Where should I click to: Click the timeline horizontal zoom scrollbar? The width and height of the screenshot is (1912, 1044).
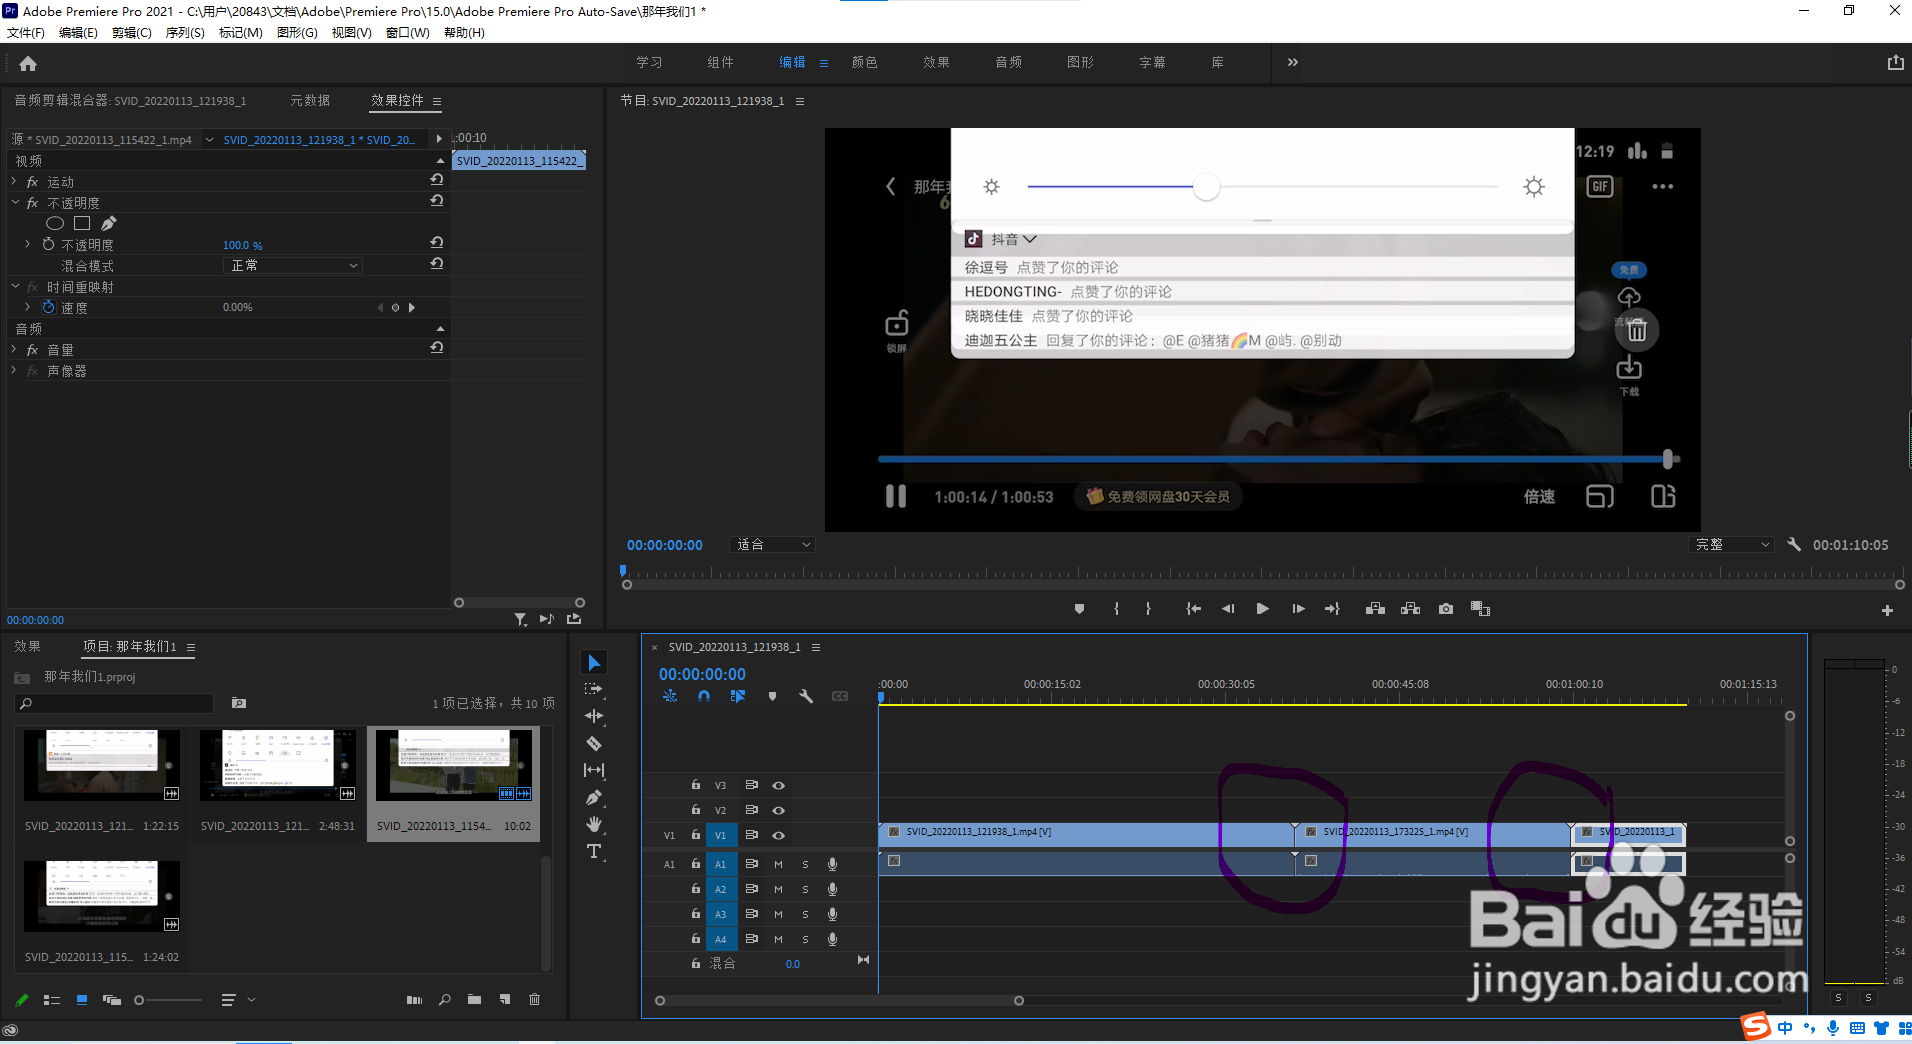pyautogui.click(x=839, y=1001)
